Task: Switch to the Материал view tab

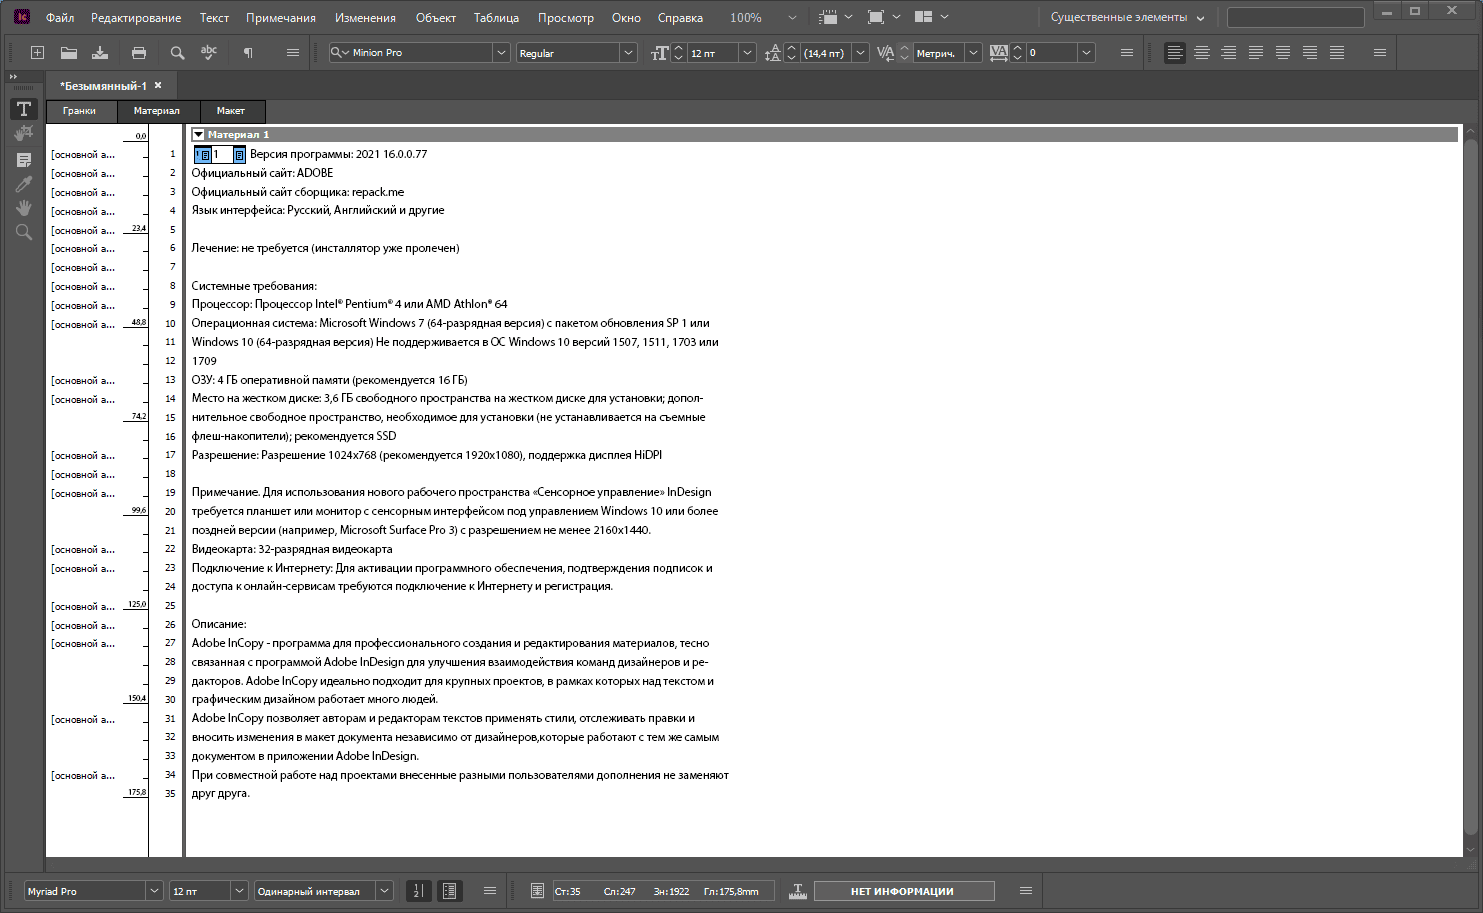Action: point(157,111)
